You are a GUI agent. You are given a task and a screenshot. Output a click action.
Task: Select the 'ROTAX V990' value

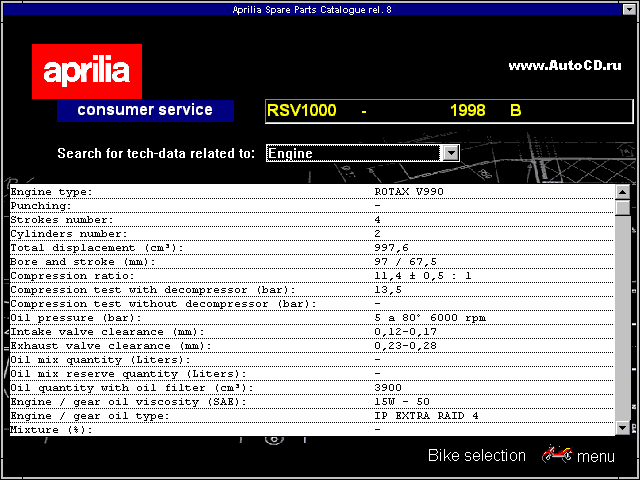coord(409,191)
